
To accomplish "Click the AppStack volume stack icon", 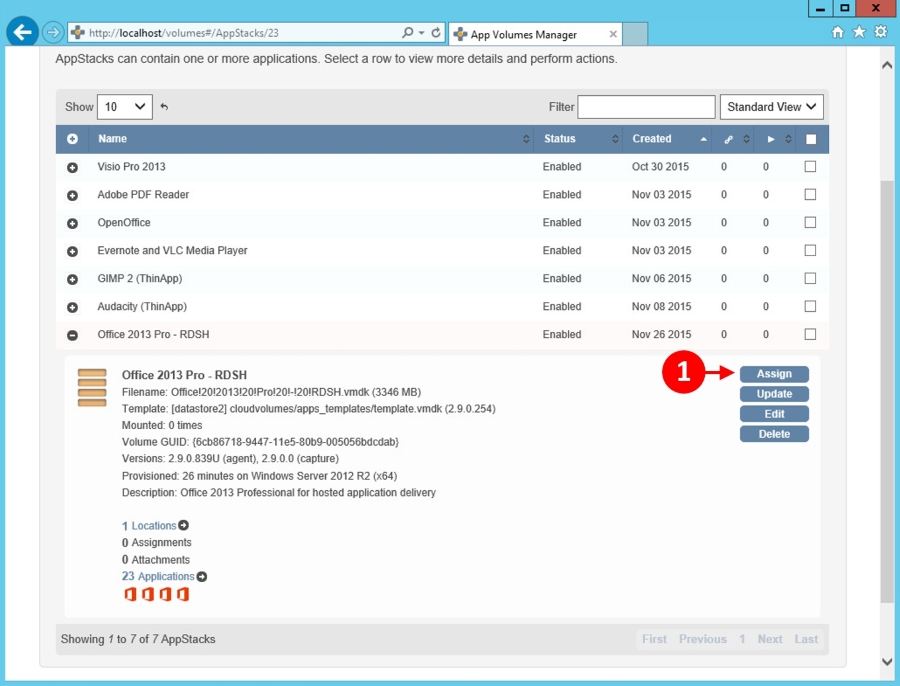I will (92, 387).
